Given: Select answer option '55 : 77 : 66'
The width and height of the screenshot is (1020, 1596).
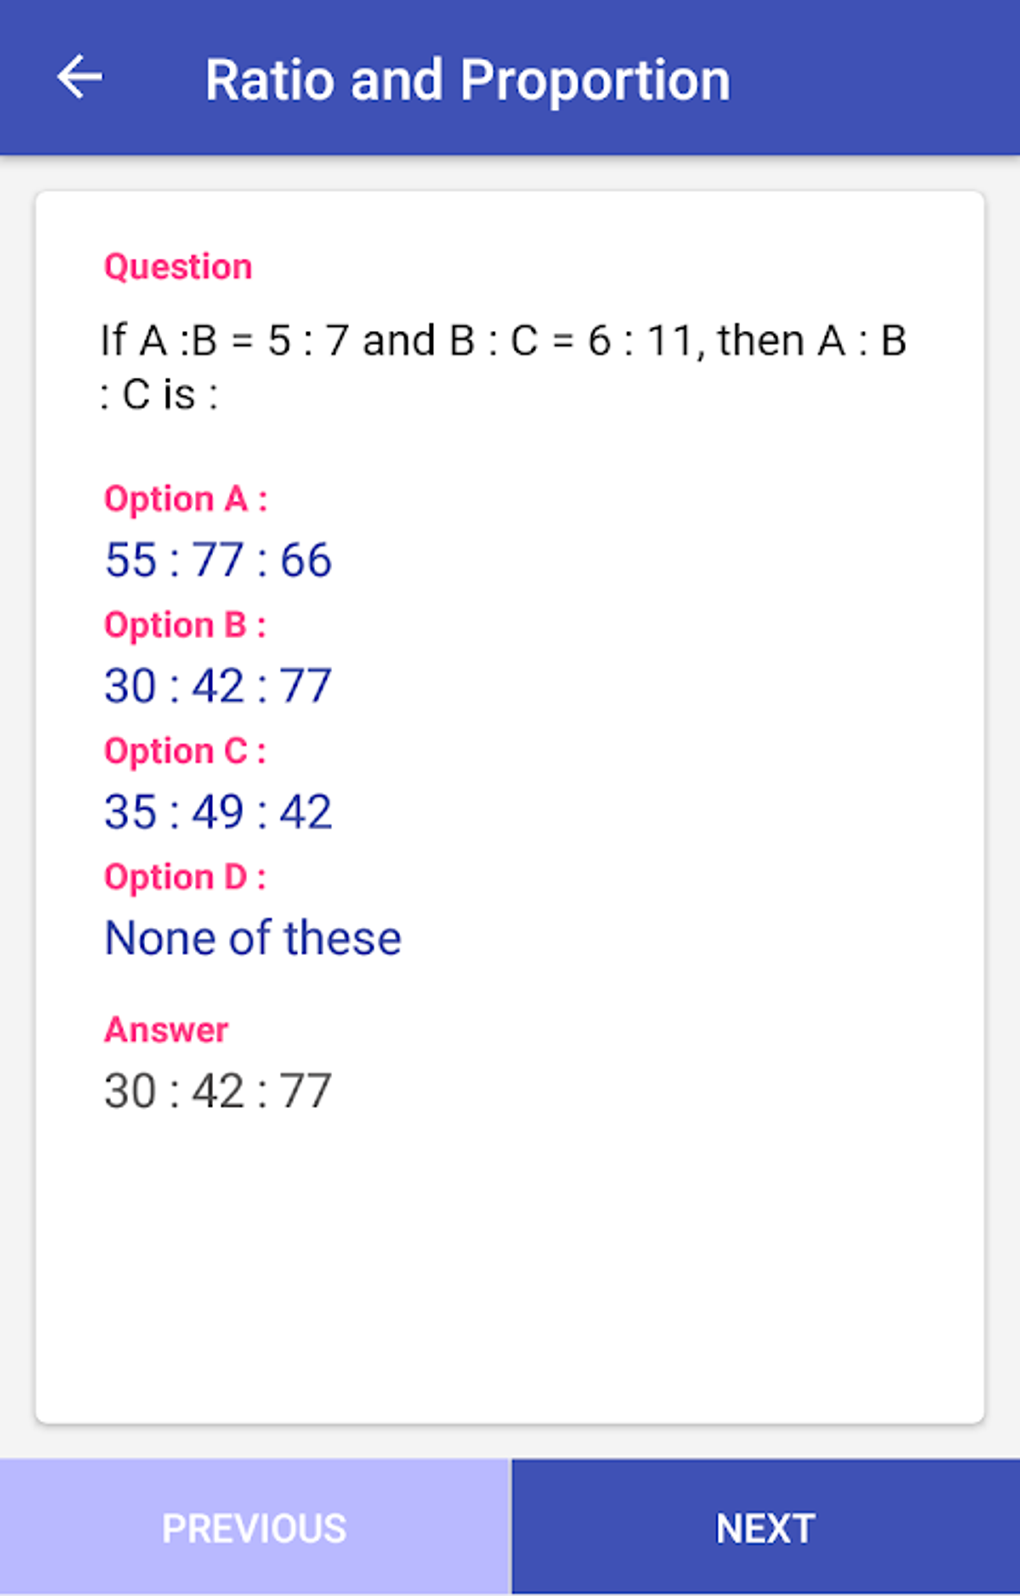Looking at the screenshot, I should [x=219, y=560].
